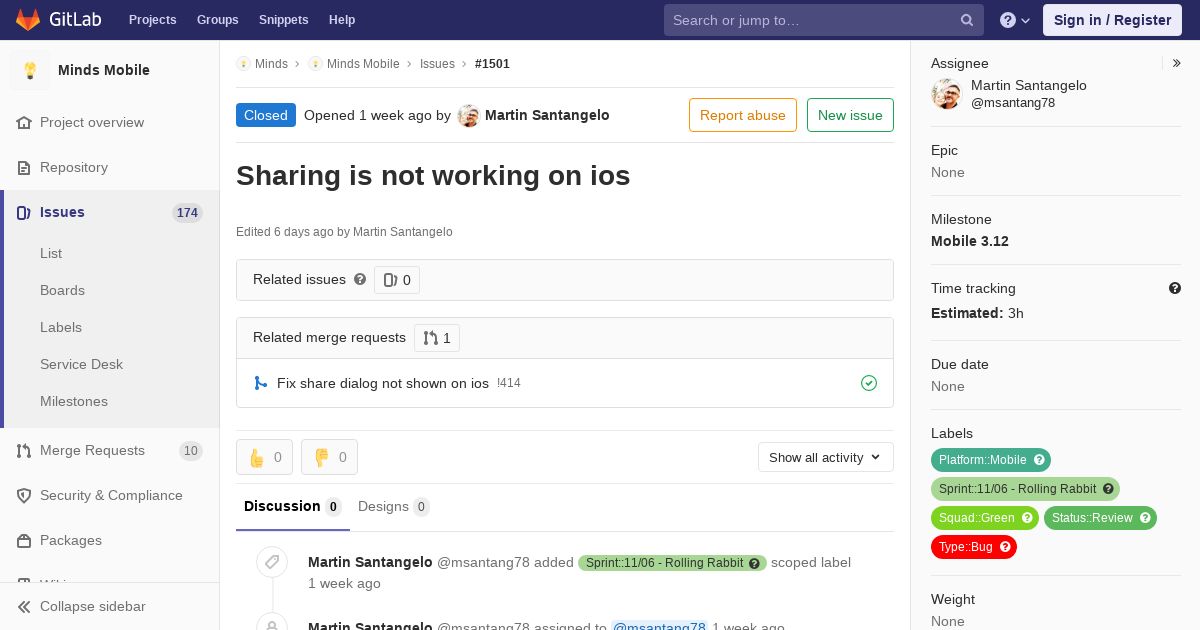Open Show all activity dropdown
This screenshot has height=630, width=1200.
click(x=826, y=457)
